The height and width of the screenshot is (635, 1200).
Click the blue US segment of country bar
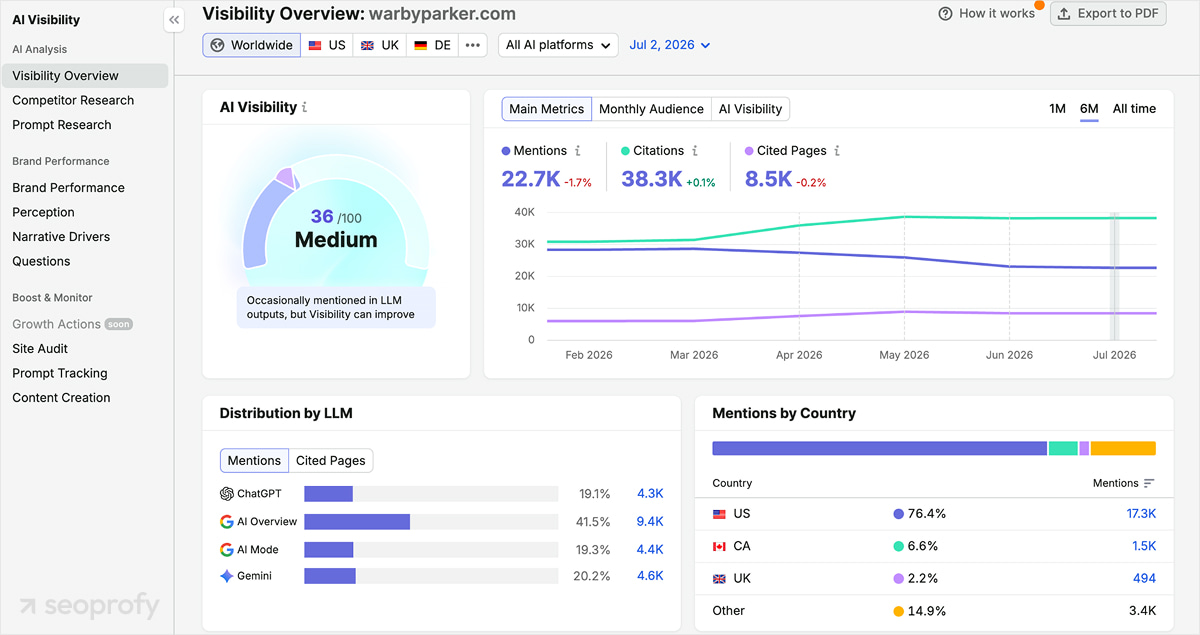click(880, 449)
